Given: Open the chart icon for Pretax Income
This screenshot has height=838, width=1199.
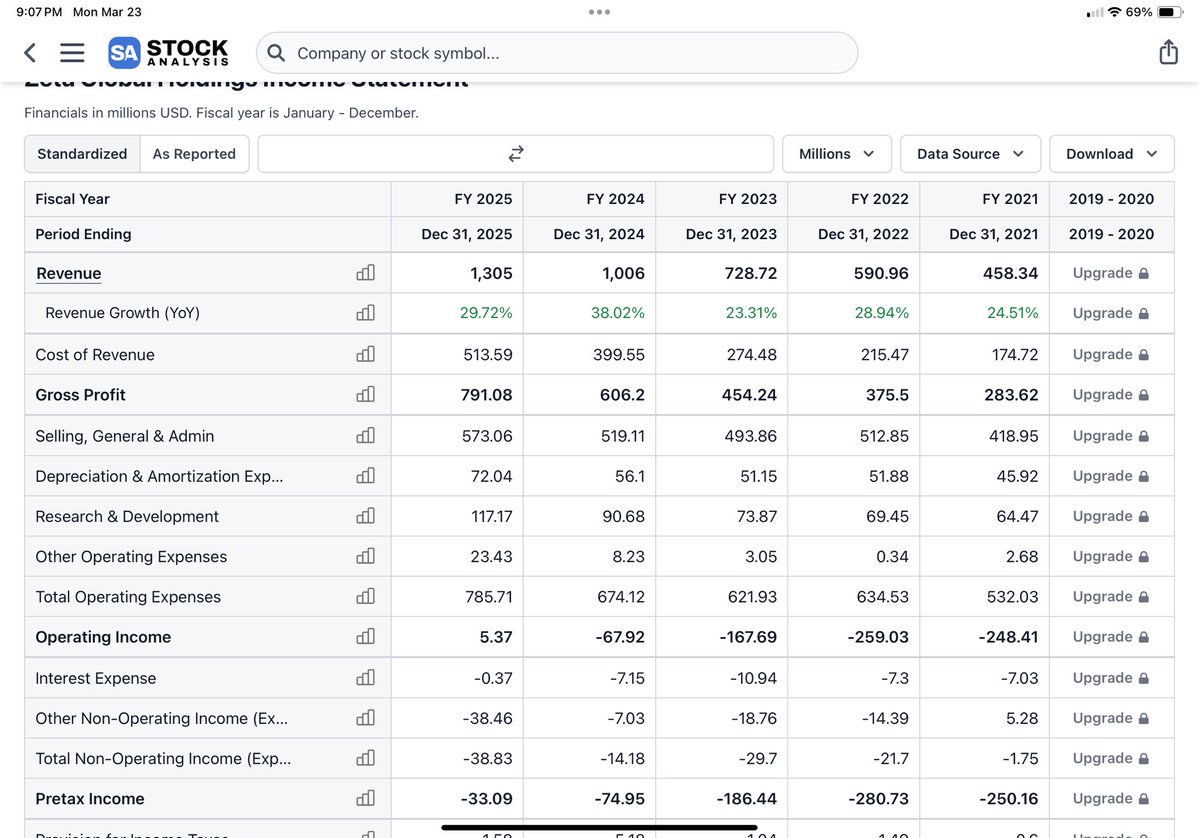Looking at the screenshot, I should point(366,798).
